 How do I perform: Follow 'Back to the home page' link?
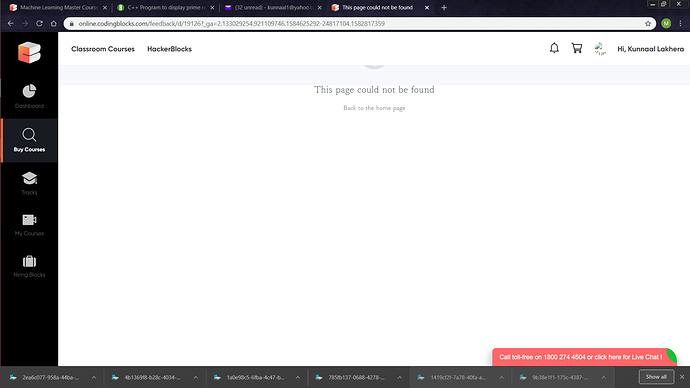coord(374,108)
